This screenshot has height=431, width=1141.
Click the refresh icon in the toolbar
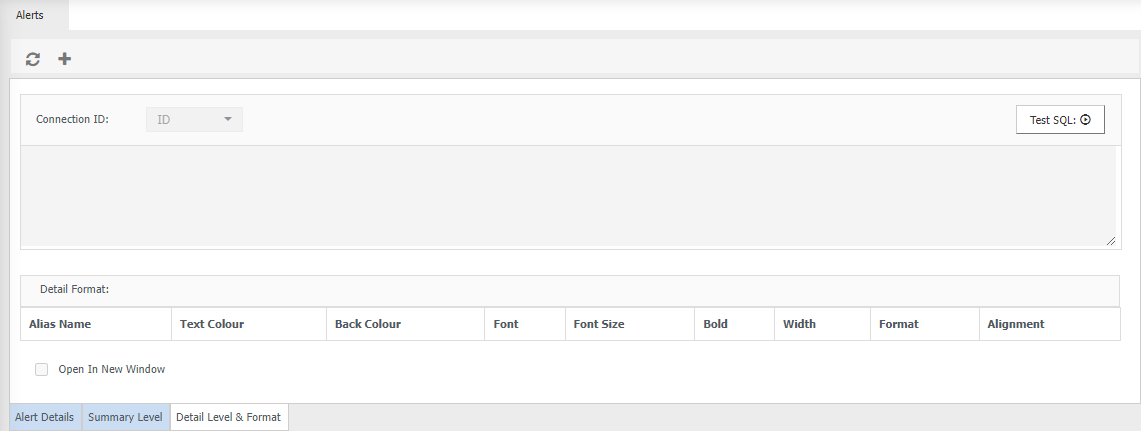point(33,59)
